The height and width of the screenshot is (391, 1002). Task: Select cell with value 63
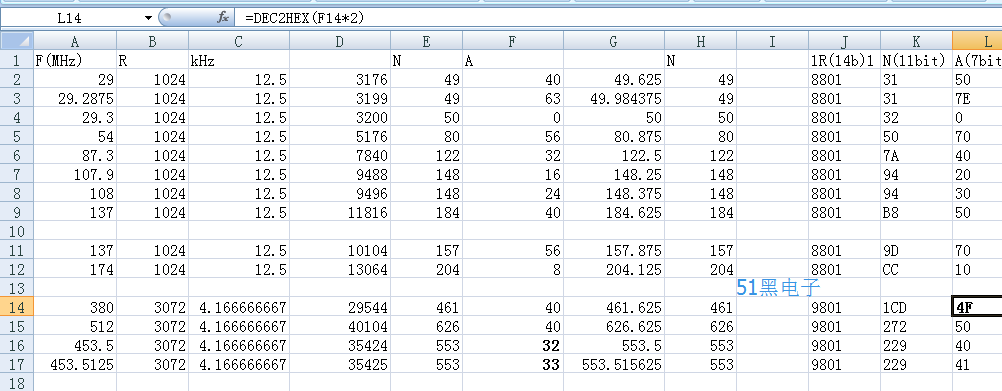(x=513, y=98)
